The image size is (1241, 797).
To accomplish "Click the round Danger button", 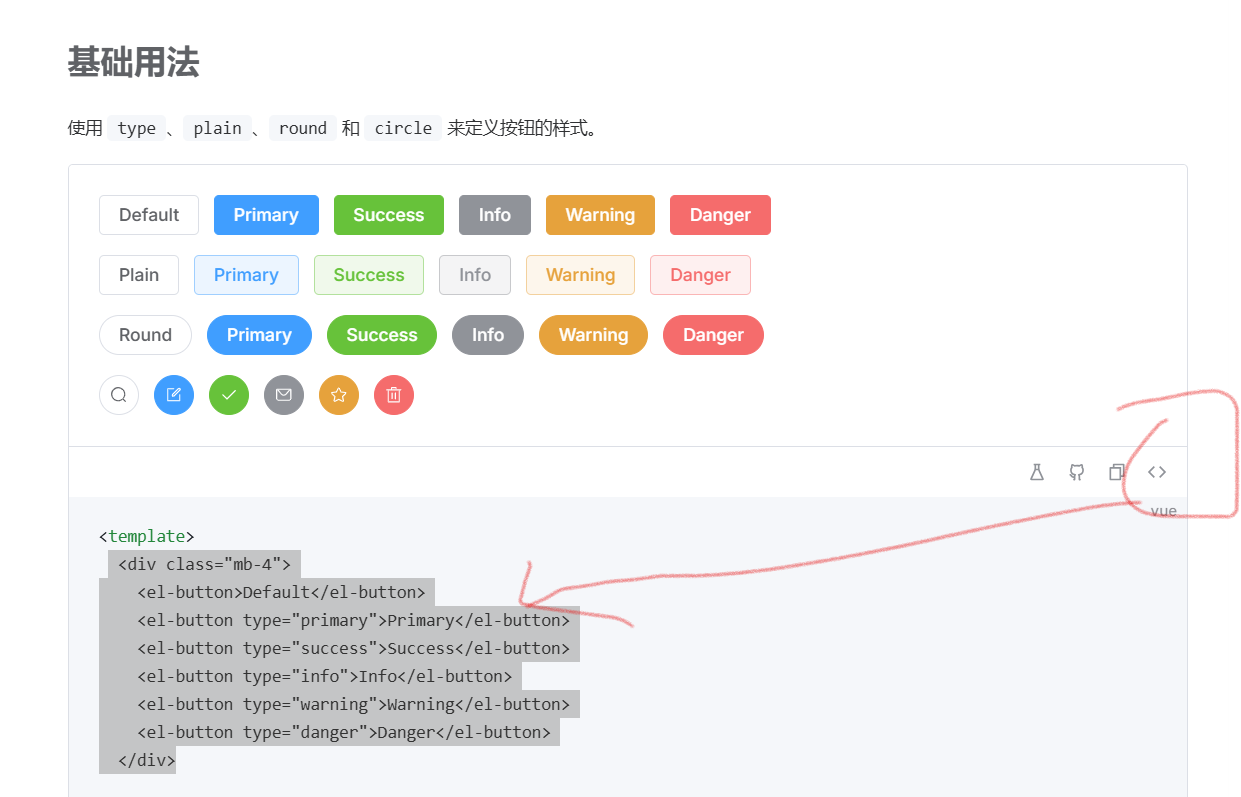I will (x=713, y=335).
